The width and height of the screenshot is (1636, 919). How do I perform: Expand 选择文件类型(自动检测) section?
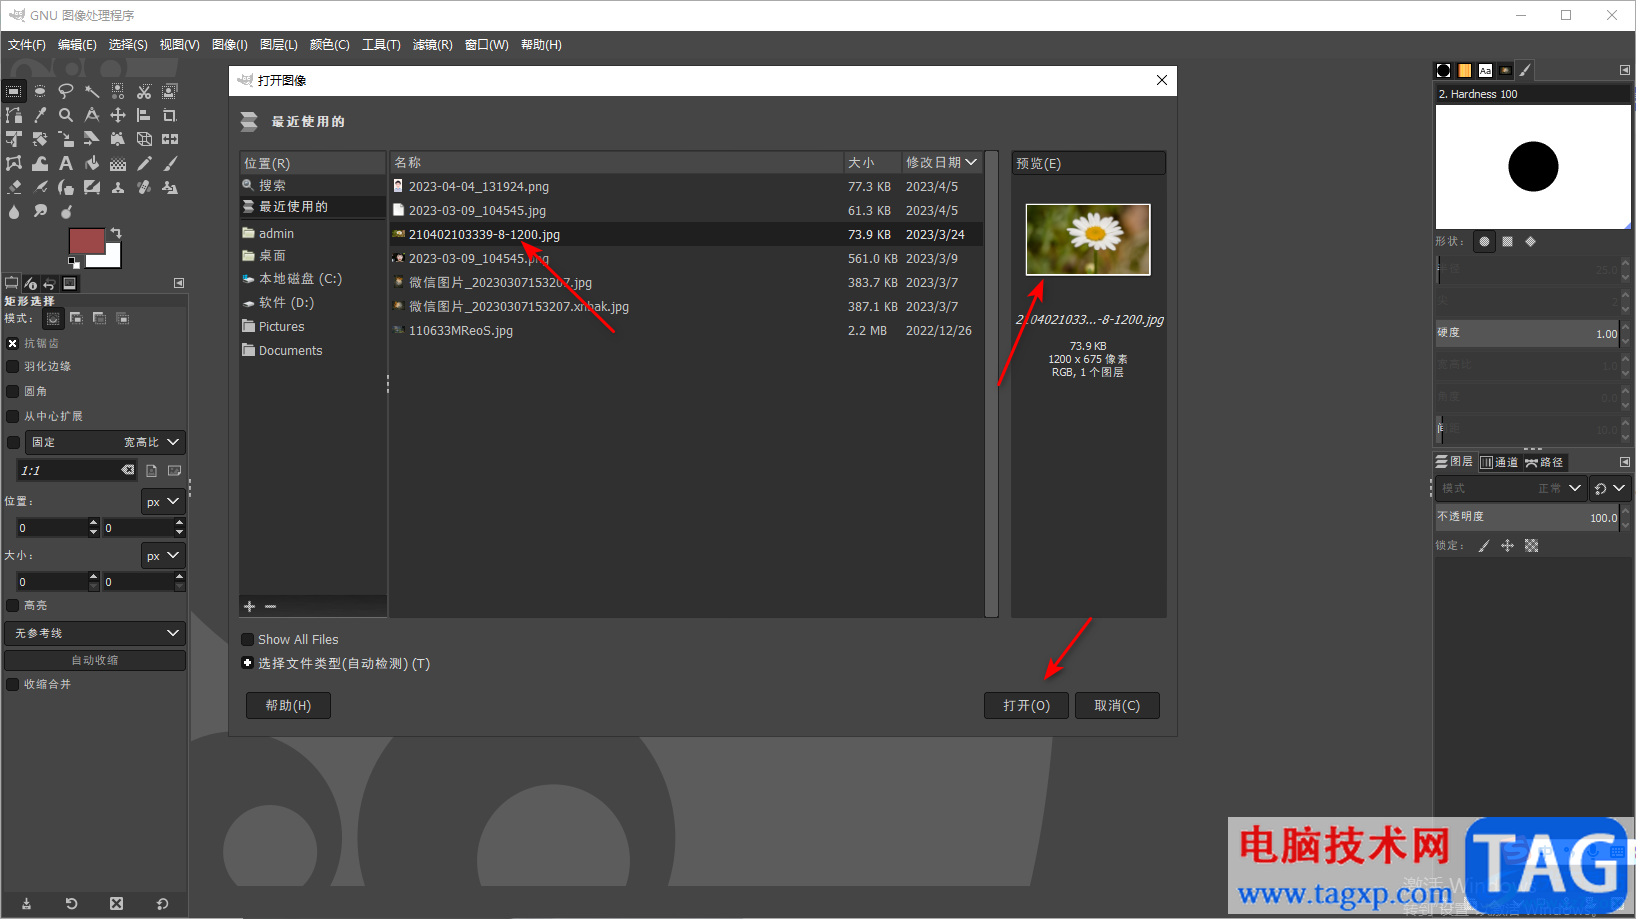(x=247, y=663)
